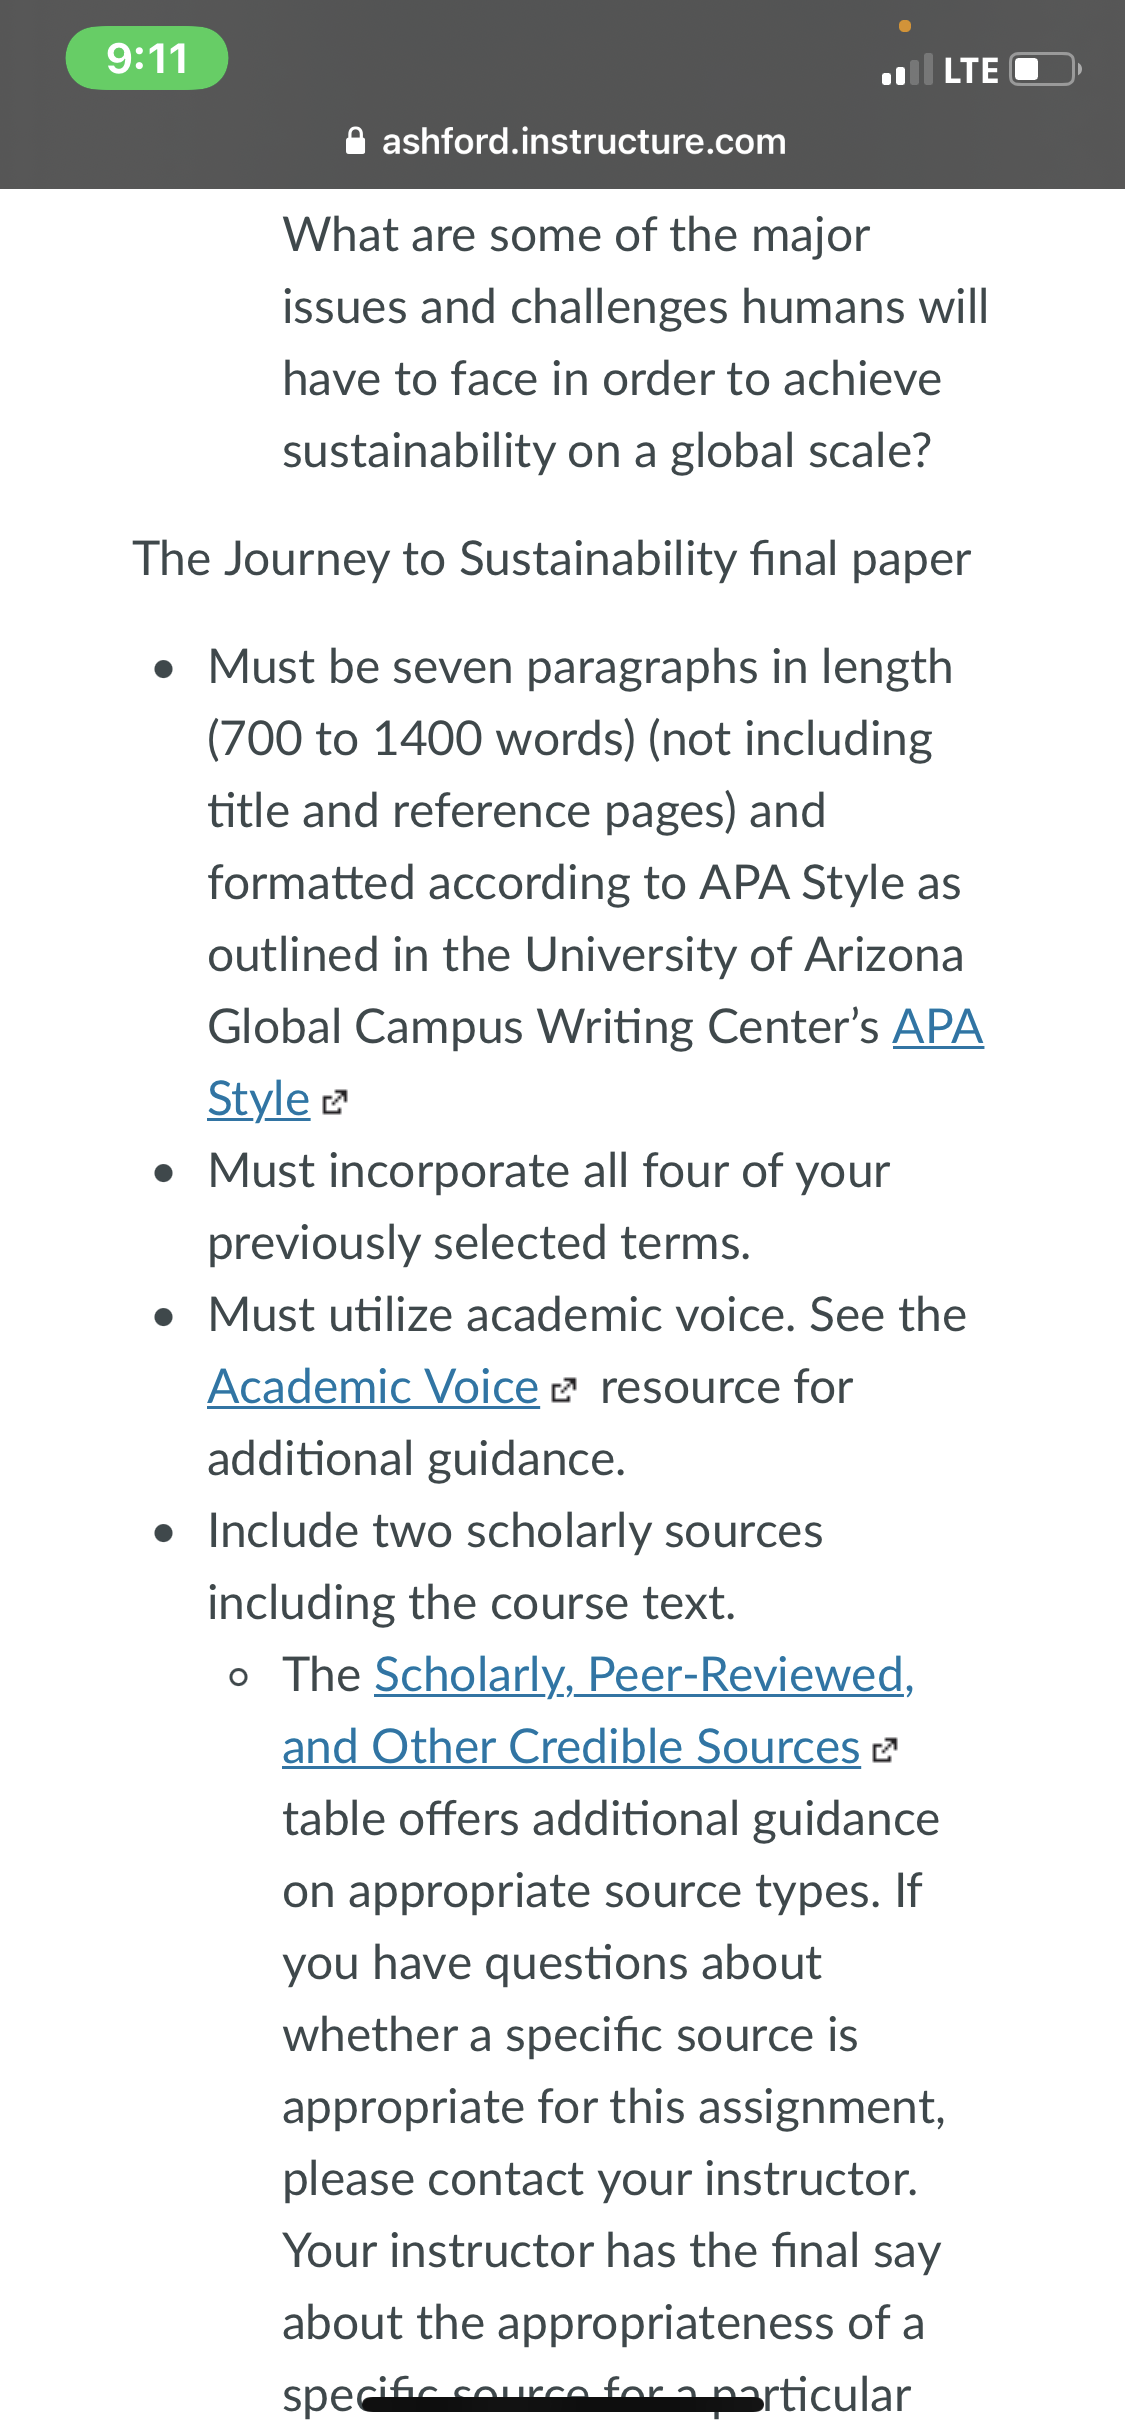This screenshot has width=1125, height=2436.
Task: Tap the lock icon beside the URL
Action: pos(355,141)
